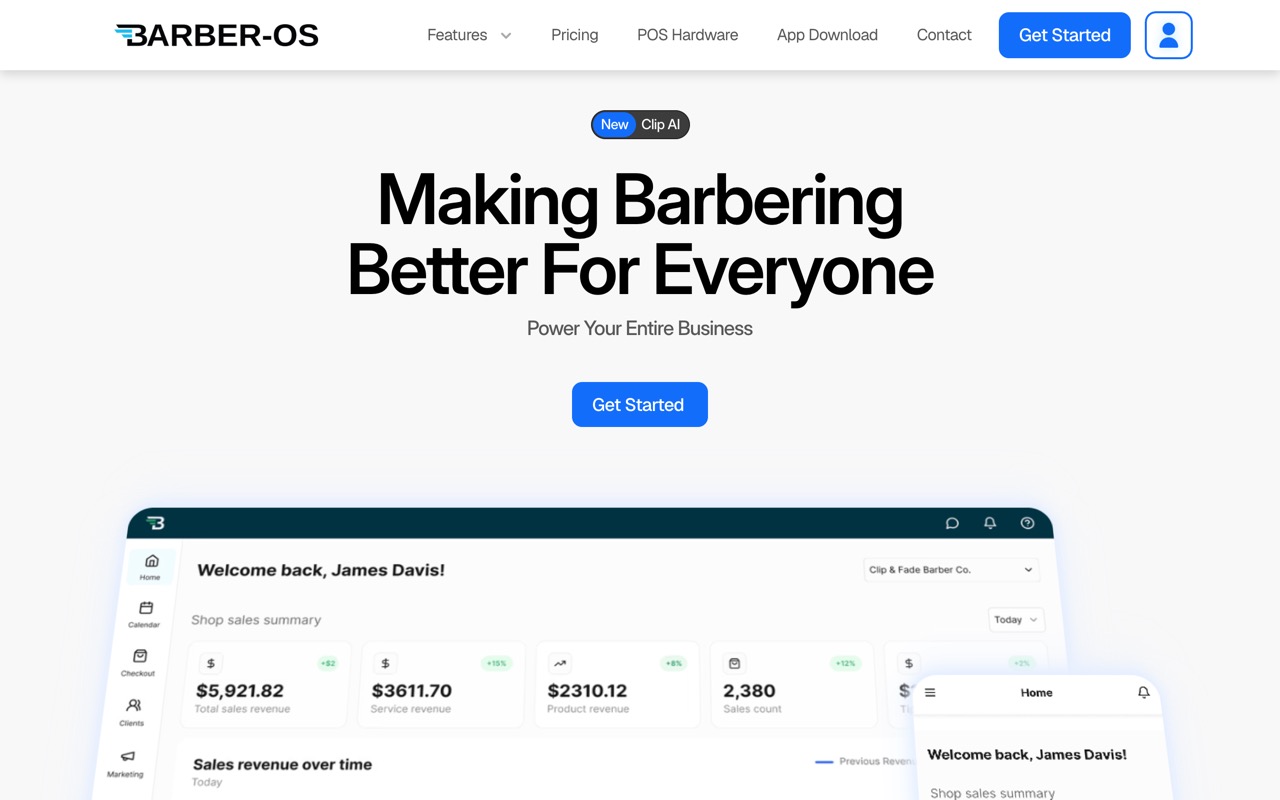Open Marketing megaphone icon in sidebar
Image resolution: width=1280 pixels, height=800 pixels.
126,763
